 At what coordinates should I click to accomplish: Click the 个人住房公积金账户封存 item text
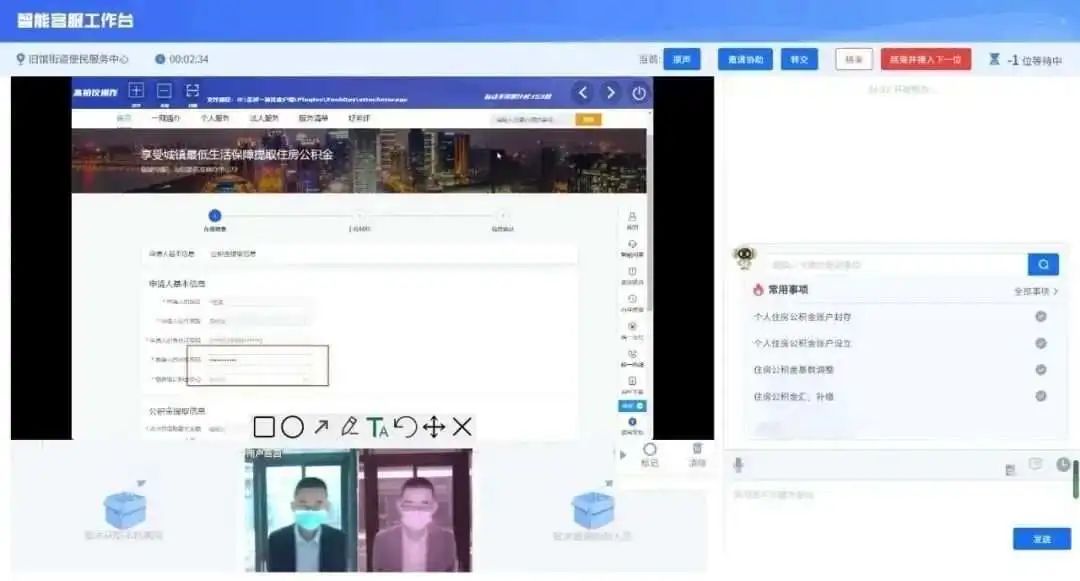pos(802,317)
